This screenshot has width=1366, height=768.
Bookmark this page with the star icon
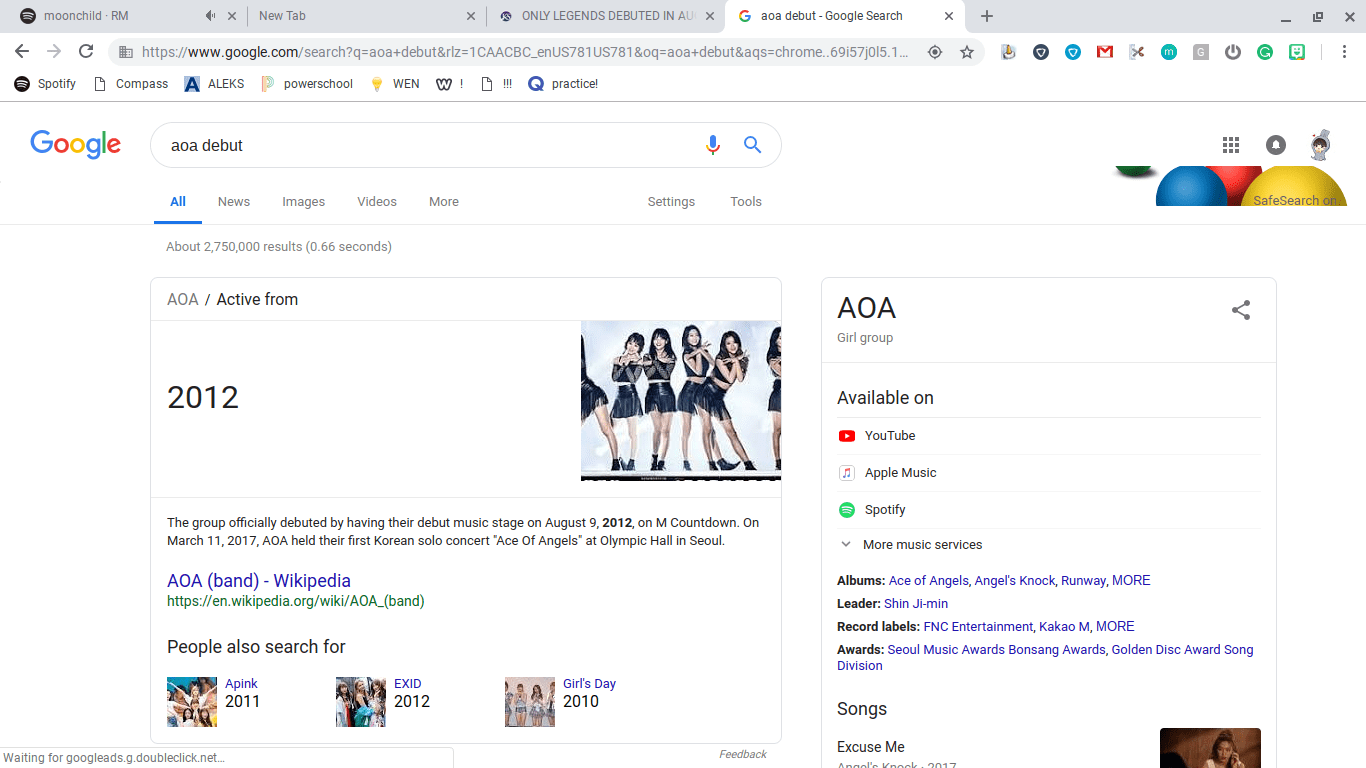(x=967, y=52)
